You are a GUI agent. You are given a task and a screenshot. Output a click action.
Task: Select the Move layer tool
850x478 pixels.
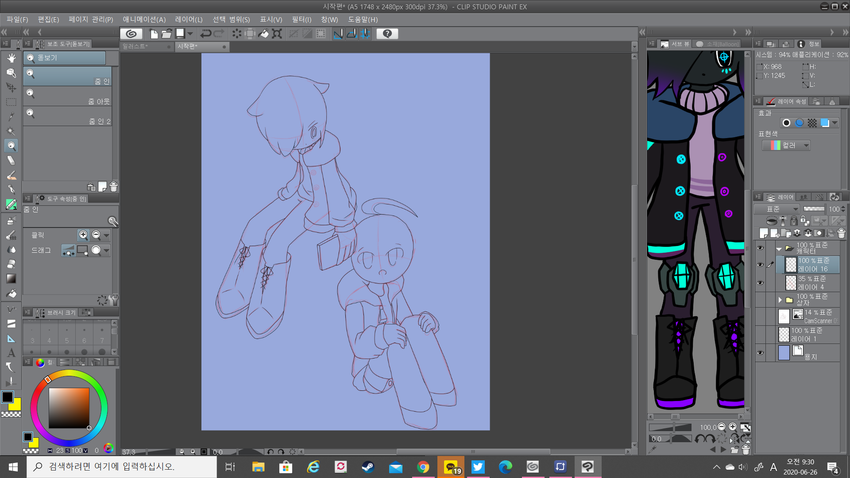point(11,87)
